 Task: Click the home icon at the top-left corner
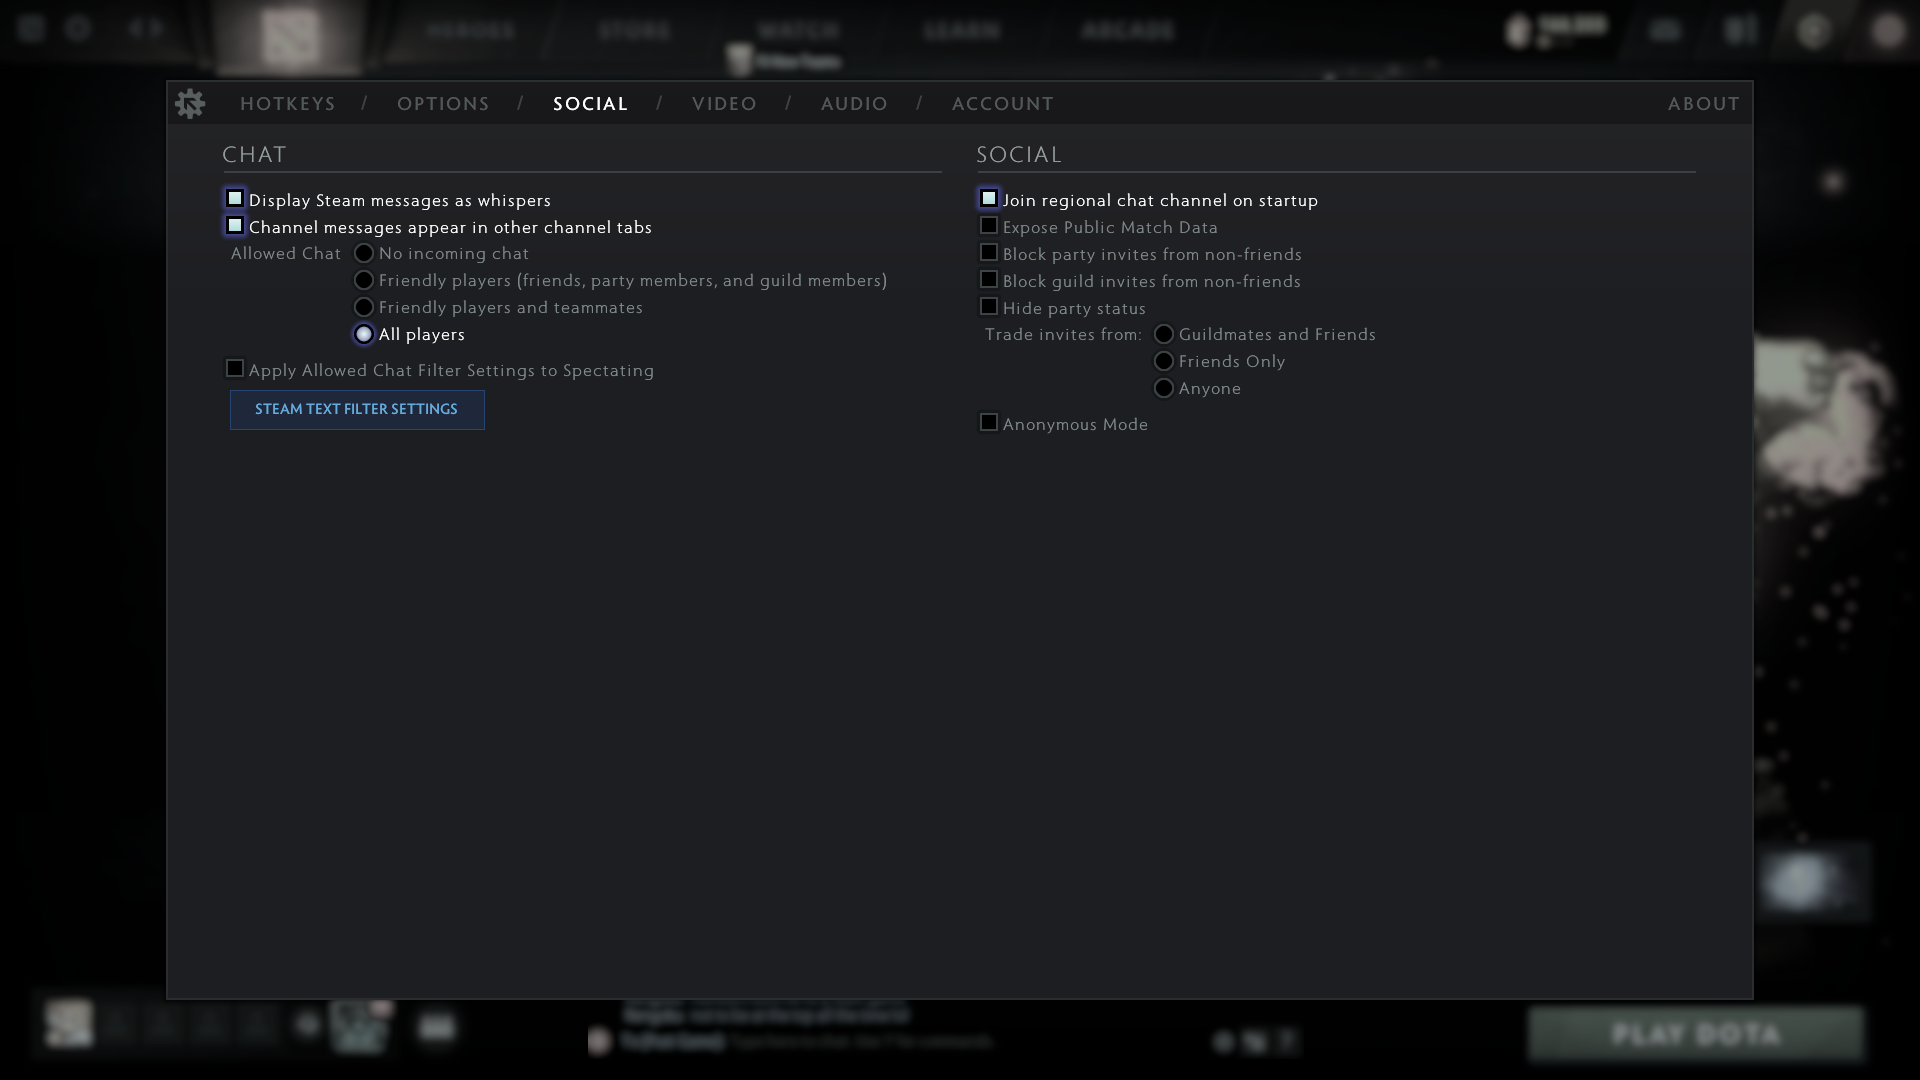(30, 29)
